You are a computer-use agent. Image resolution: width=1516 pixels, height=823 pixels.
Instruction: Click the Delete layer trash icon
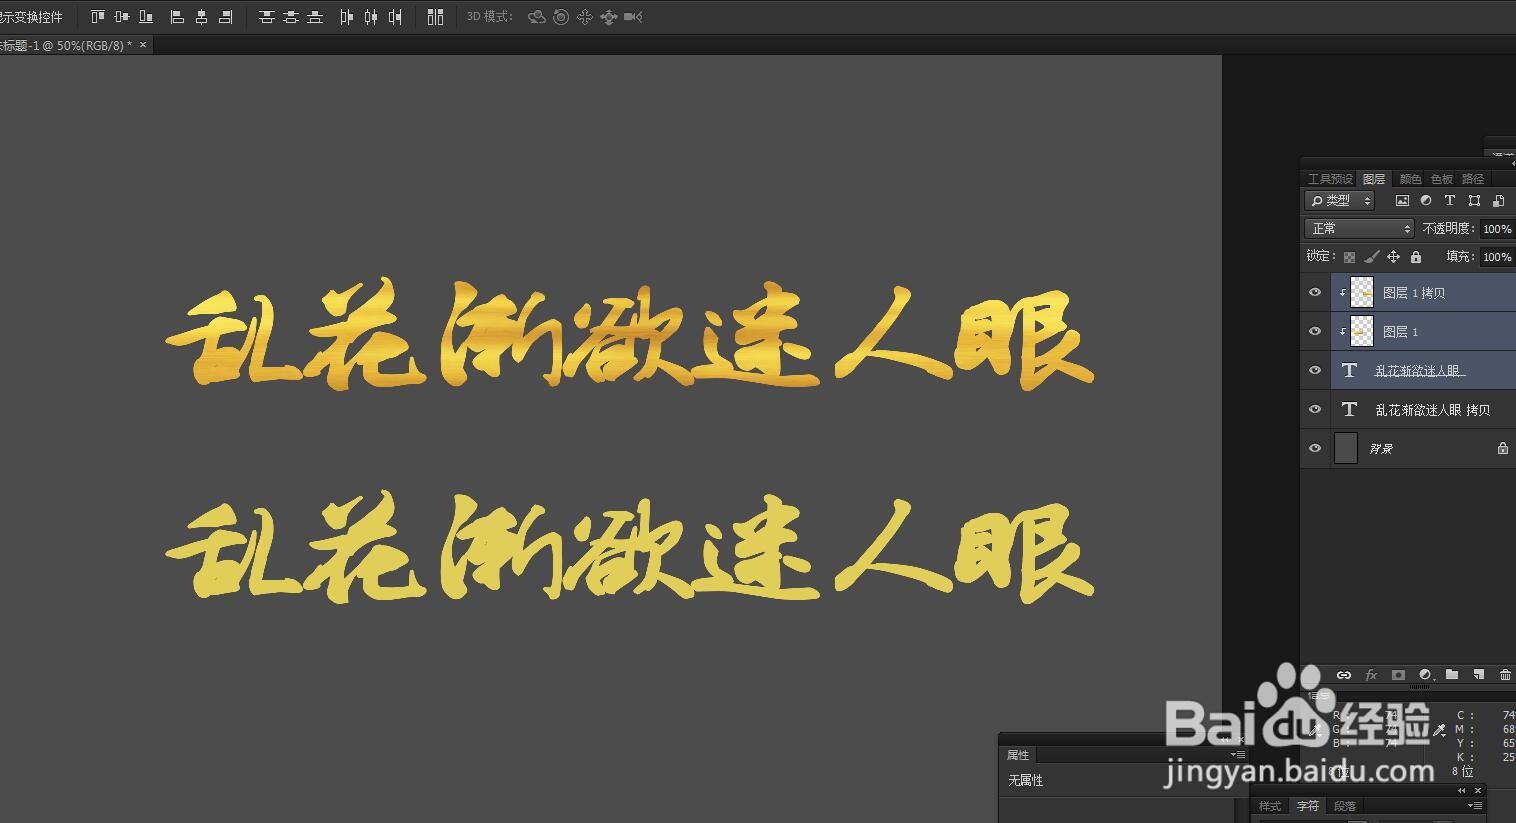tap(1505, 675)
